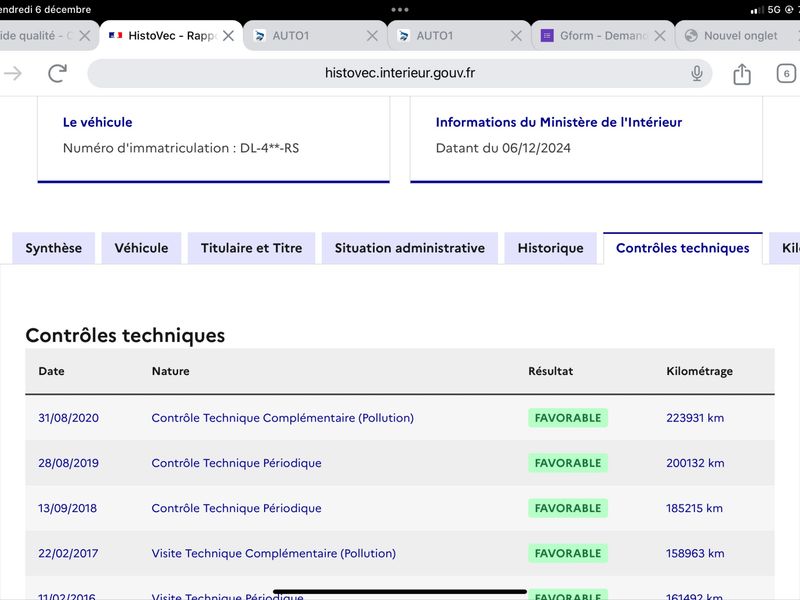Close the 'ide qualité' tab
The height and width of the screenshot is (600, 800).
click(85, 36)
